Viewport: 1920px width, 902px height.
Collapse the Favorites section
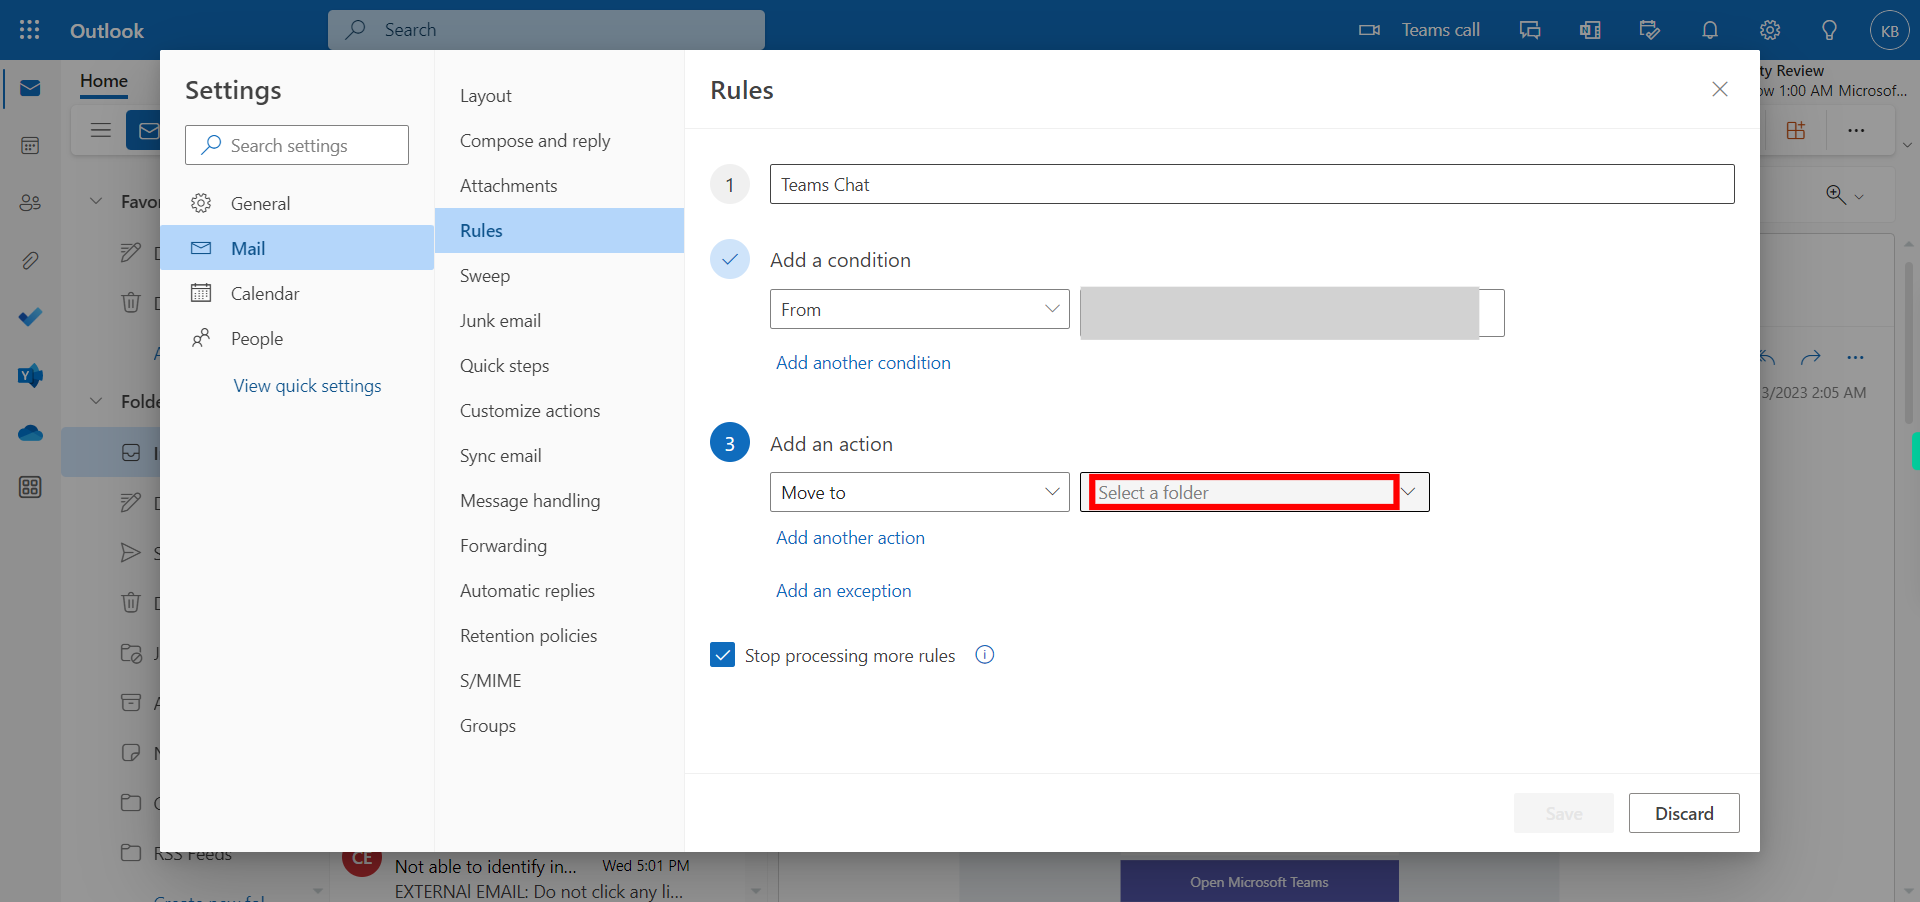tap(96, 201)
